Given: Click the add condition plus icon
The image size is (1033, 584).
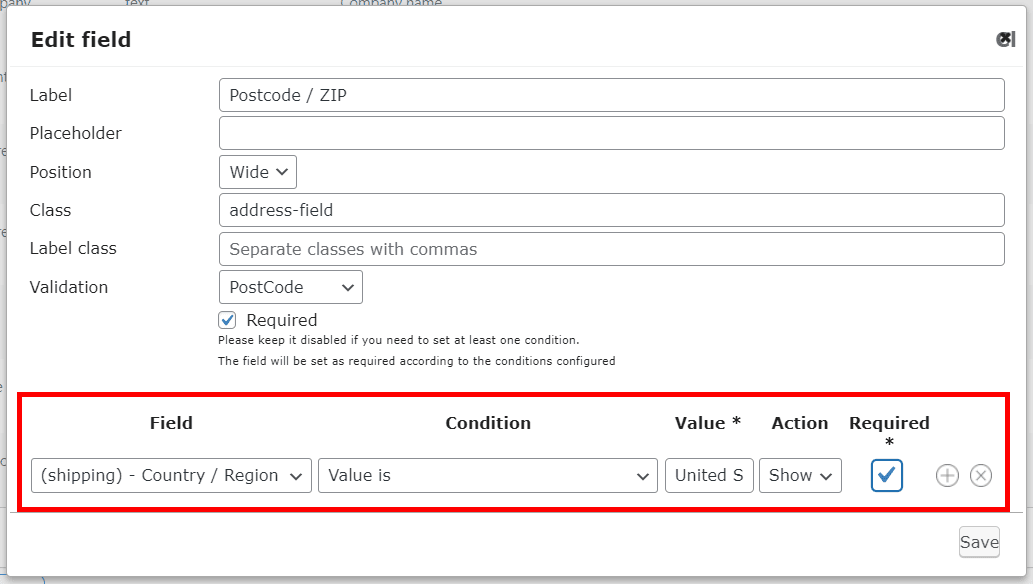Looking at the screenshot, I should click(947, 476).
